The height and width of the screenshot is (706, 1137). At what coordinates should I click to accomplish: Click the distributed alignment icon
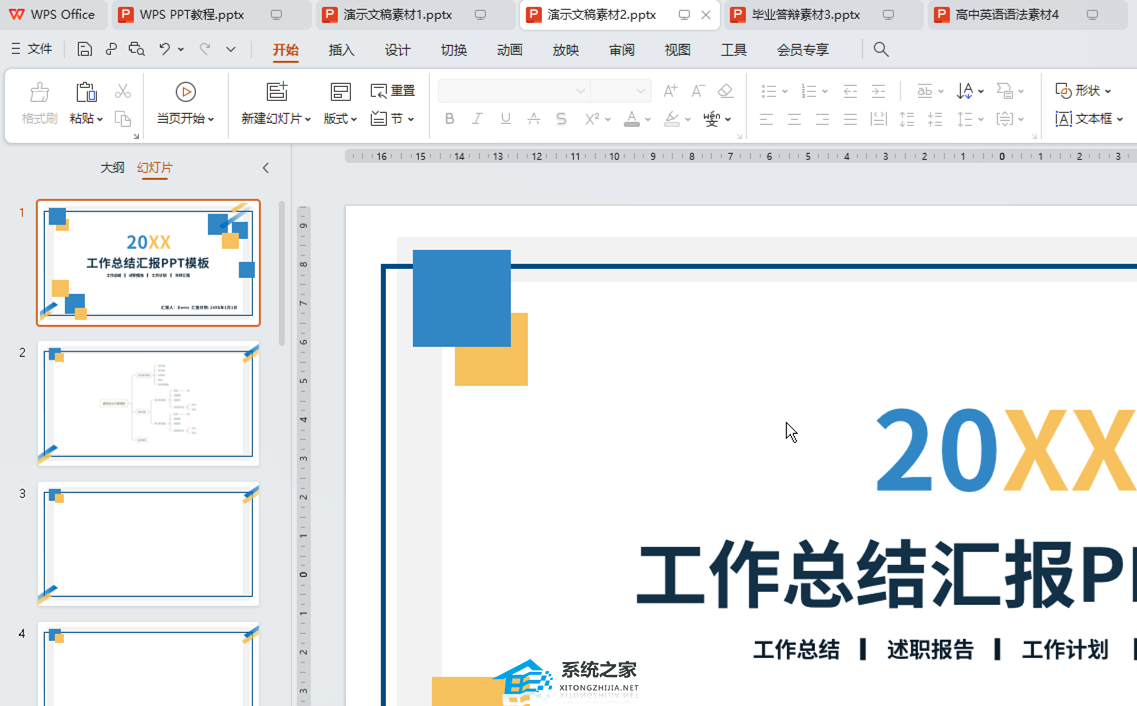[878, 119]
